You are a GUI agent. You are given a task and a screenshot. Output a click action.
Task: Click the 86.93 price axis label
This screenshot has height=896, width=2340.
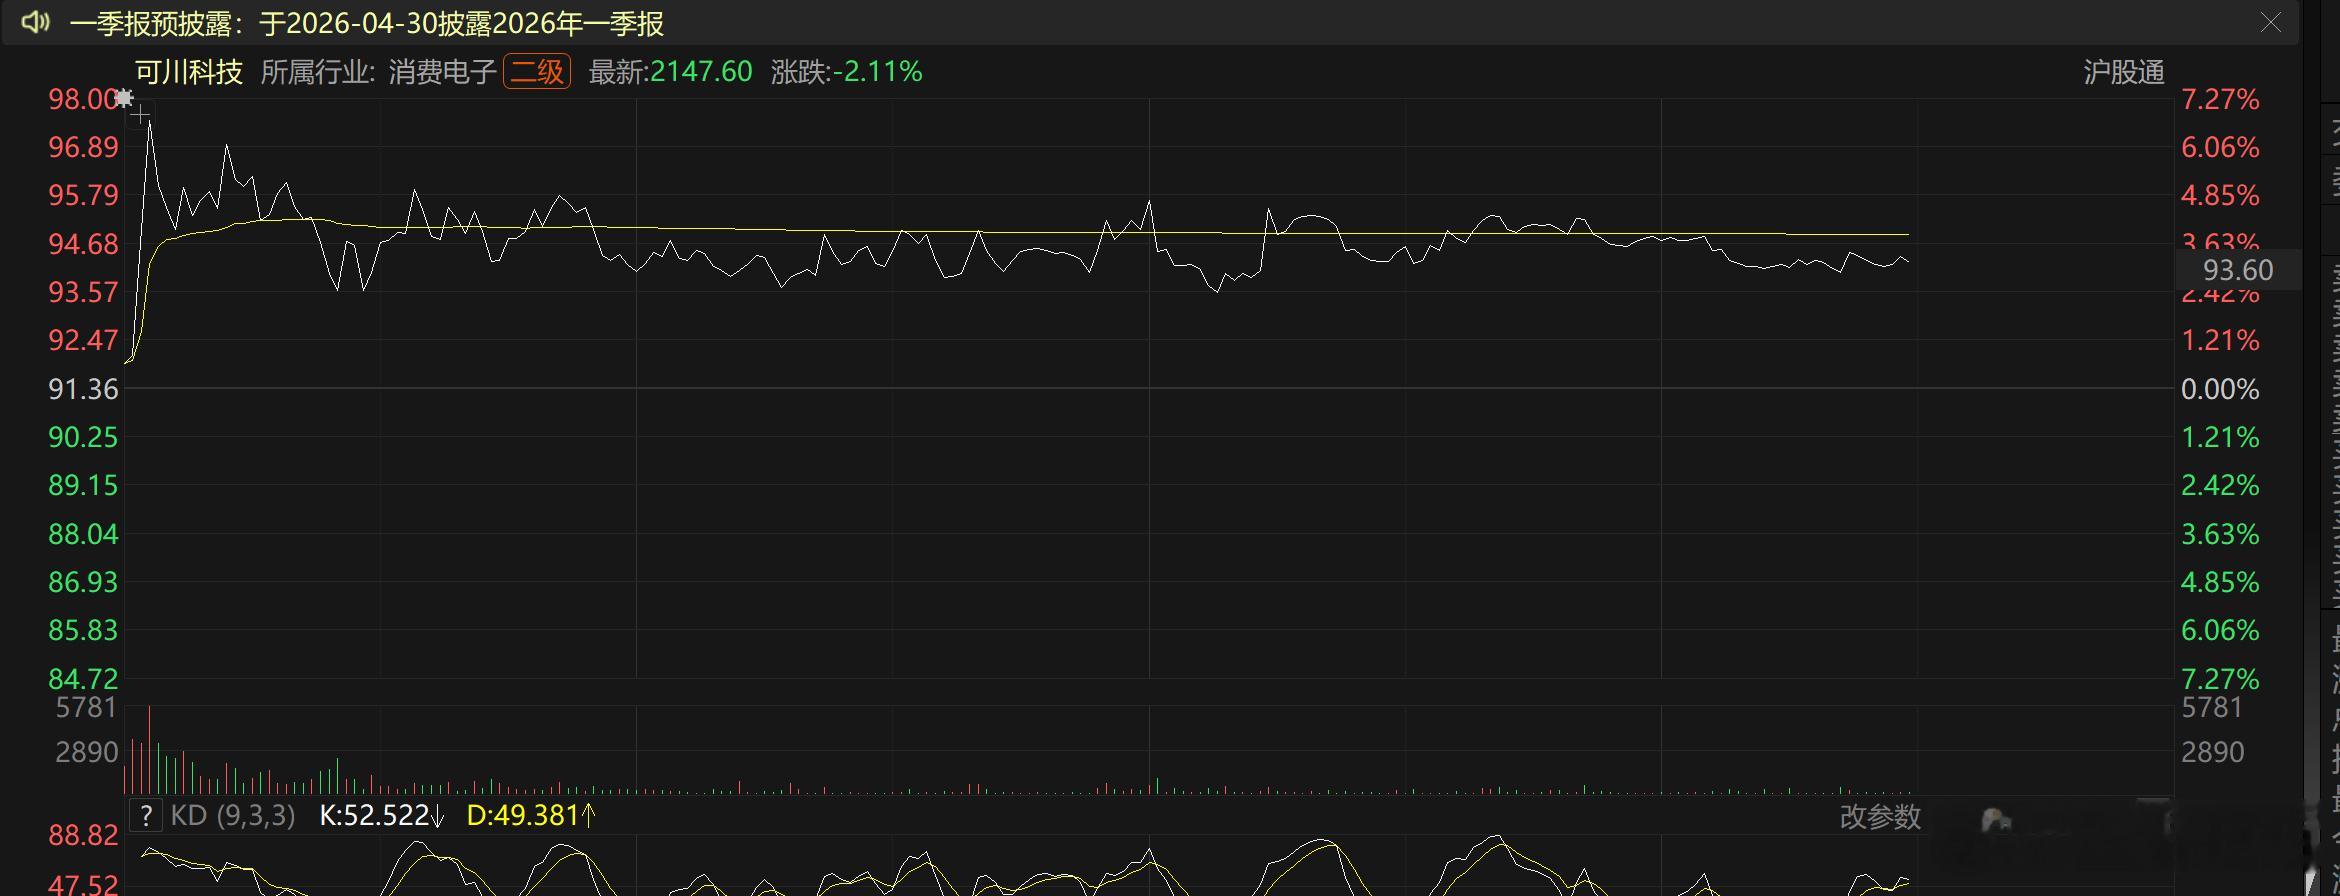83,582
